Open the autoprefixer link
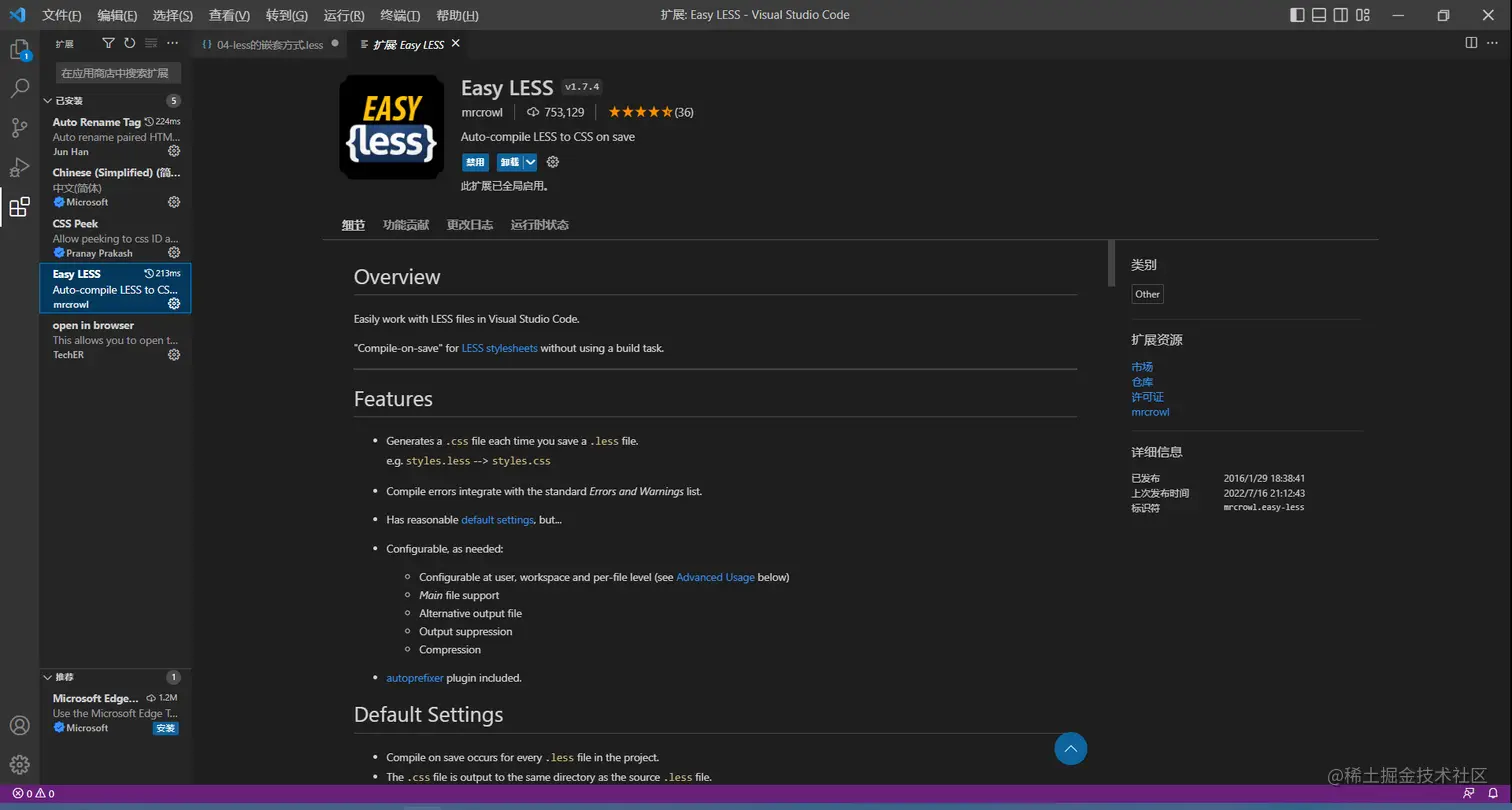The width and height of the screenshot is (1512, 810). (x=415, y=678)
